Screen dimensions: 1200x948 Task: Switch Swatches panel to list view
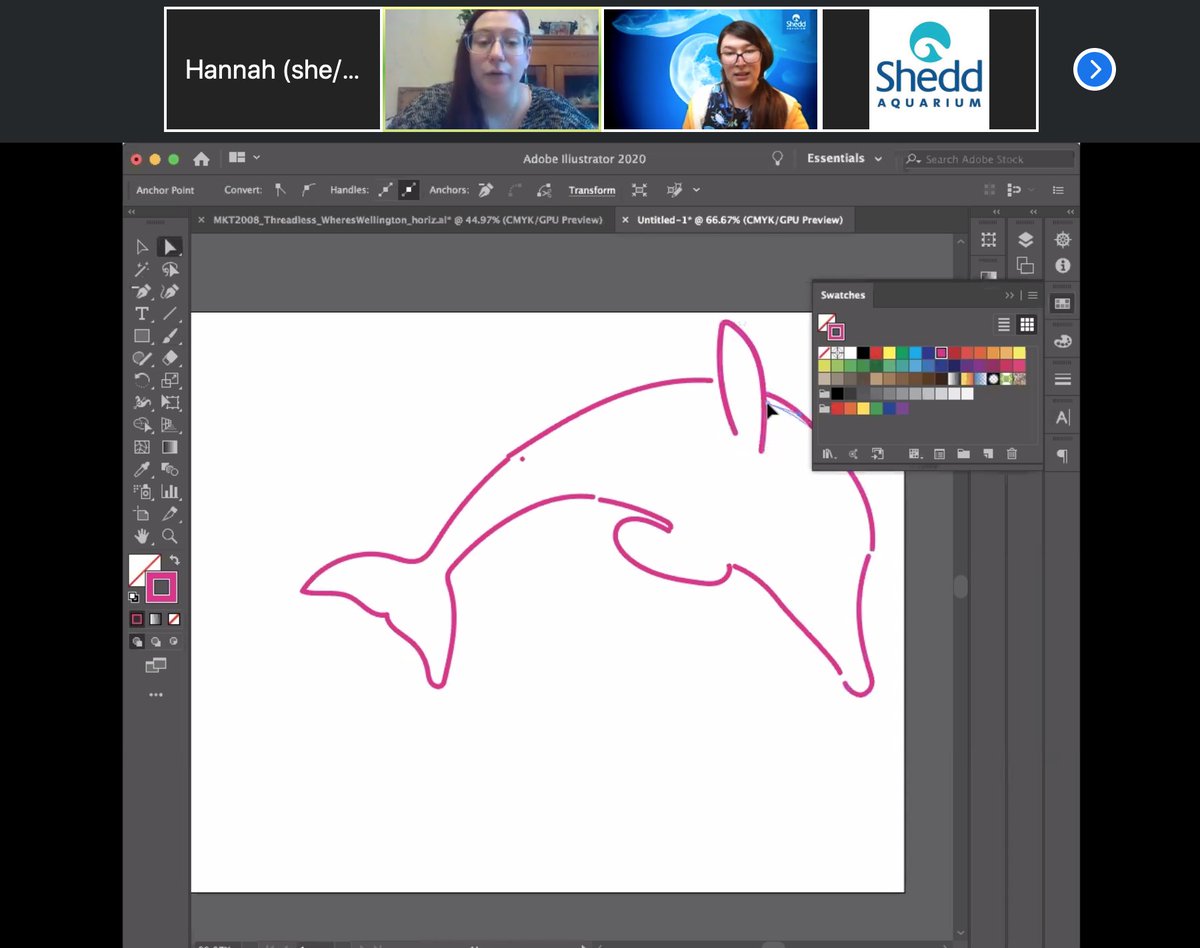pyautogui.click(x=1004, y=325)
